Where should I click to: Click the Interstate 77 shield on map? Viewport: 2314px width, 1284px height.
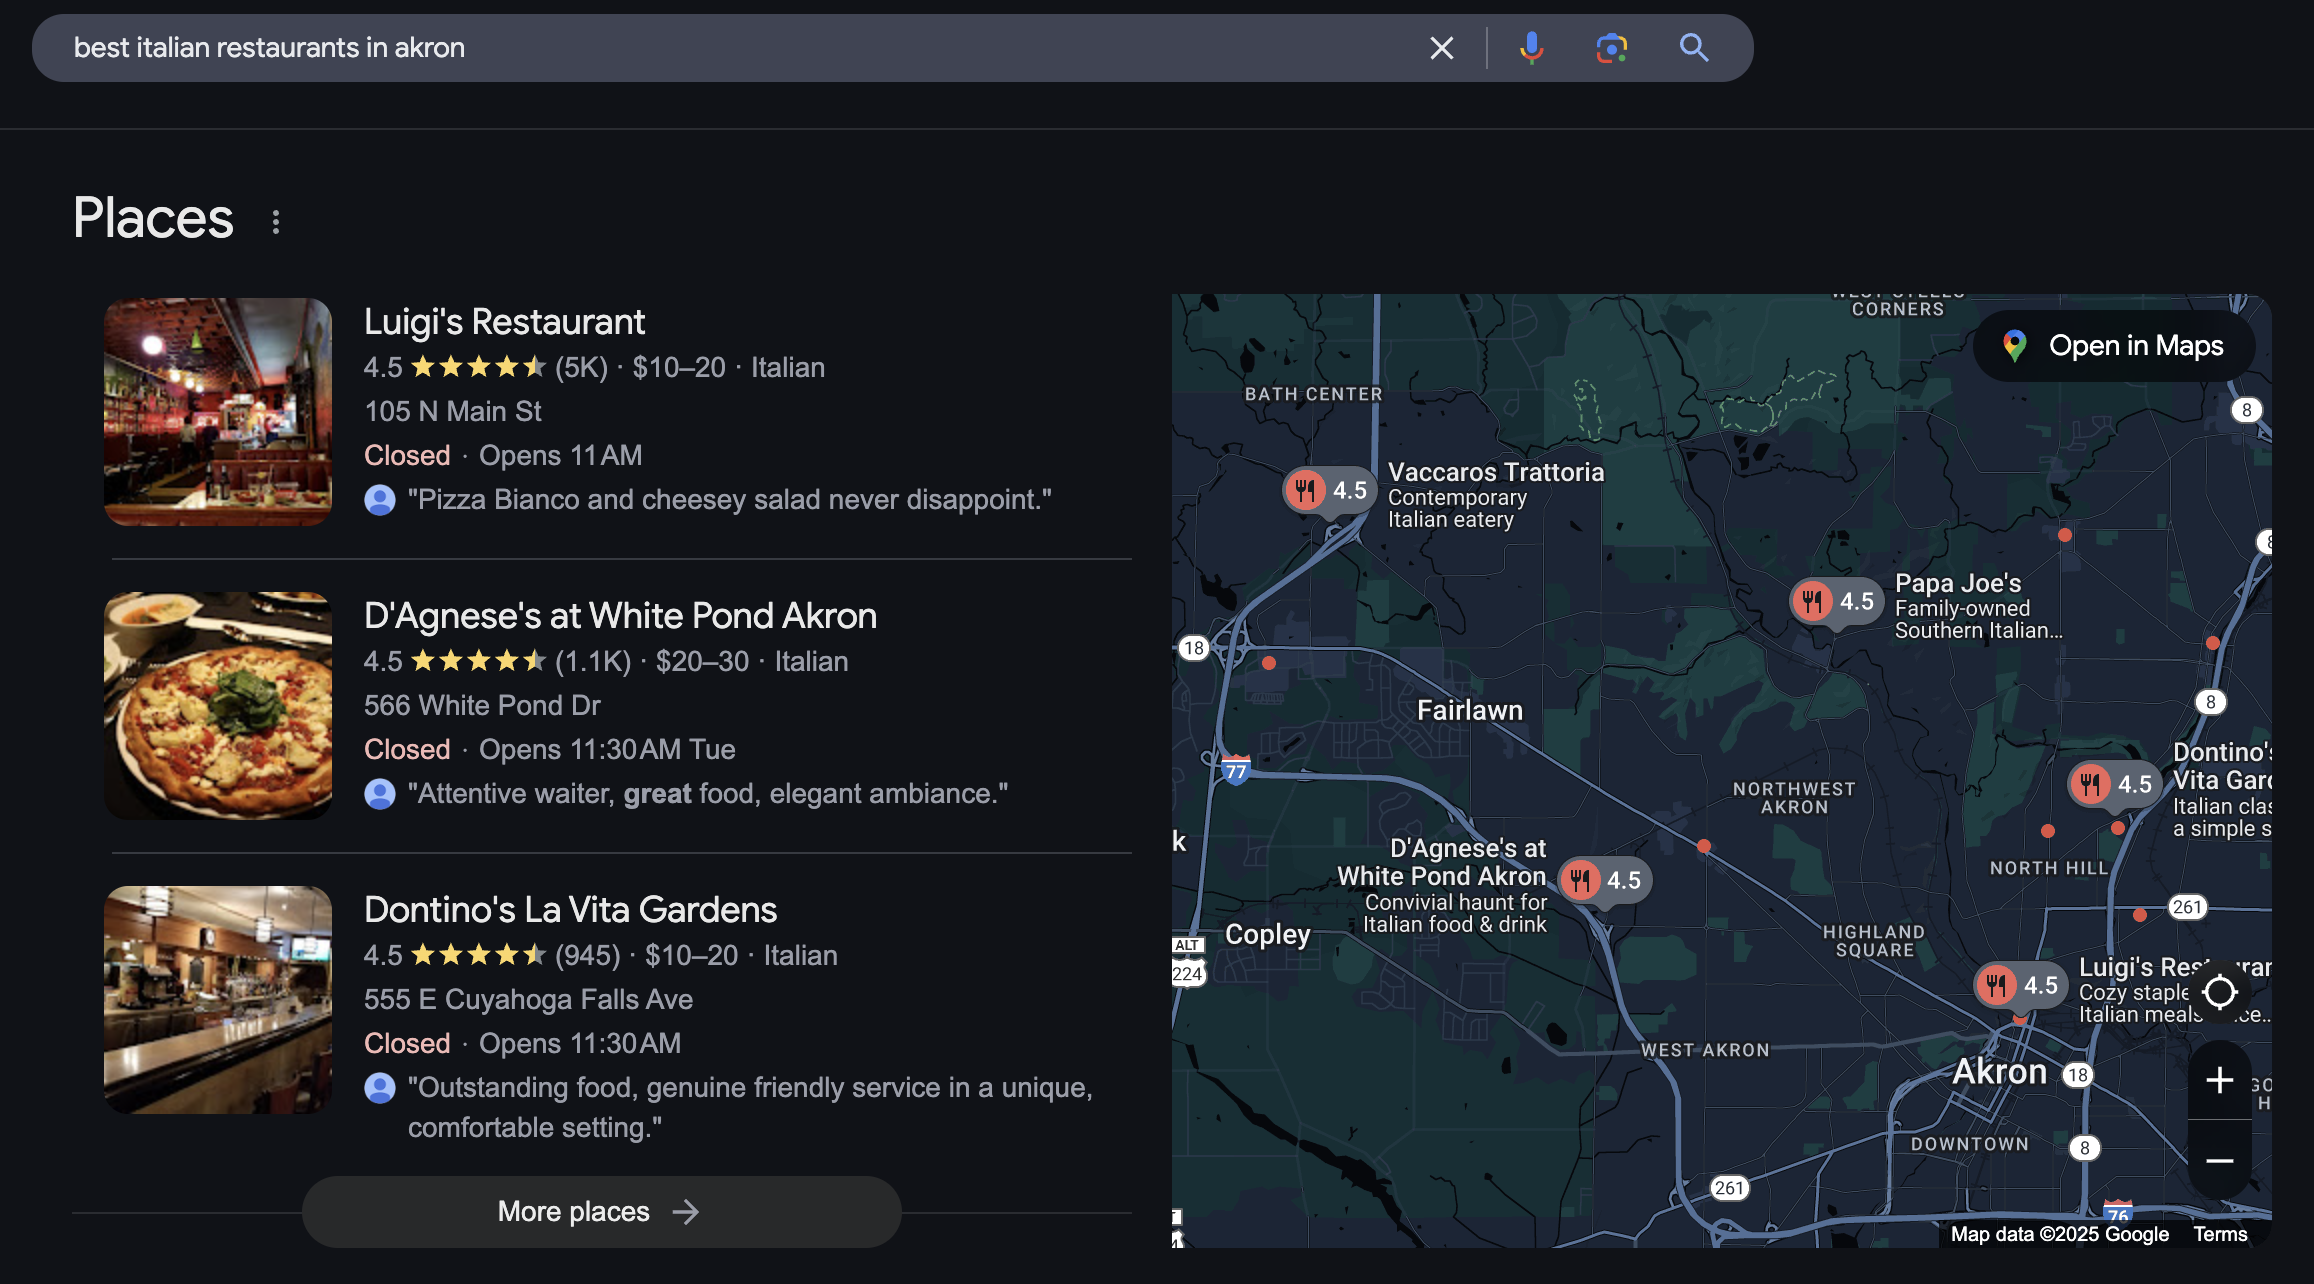pyautogui.click(x=1236, y=770)
